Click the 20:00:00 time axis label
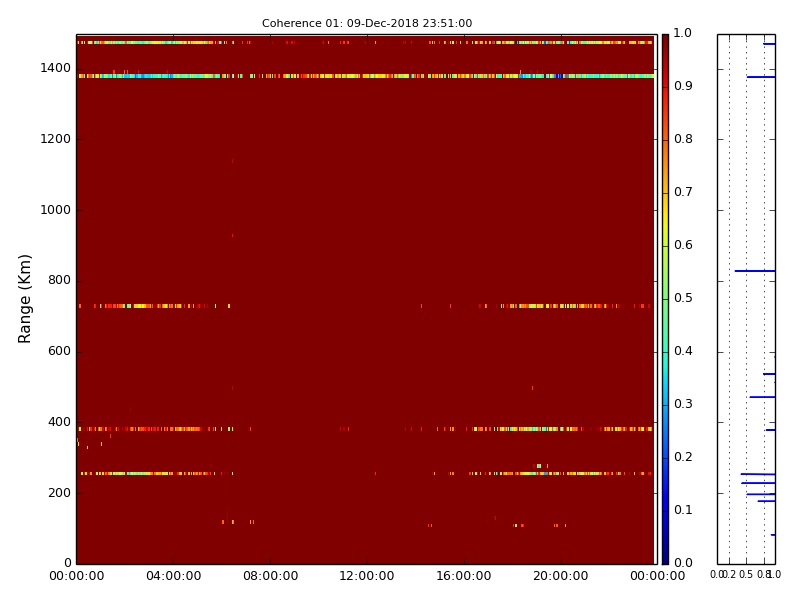The height and width of the screenshot is (600, 800). click(561, 576)
